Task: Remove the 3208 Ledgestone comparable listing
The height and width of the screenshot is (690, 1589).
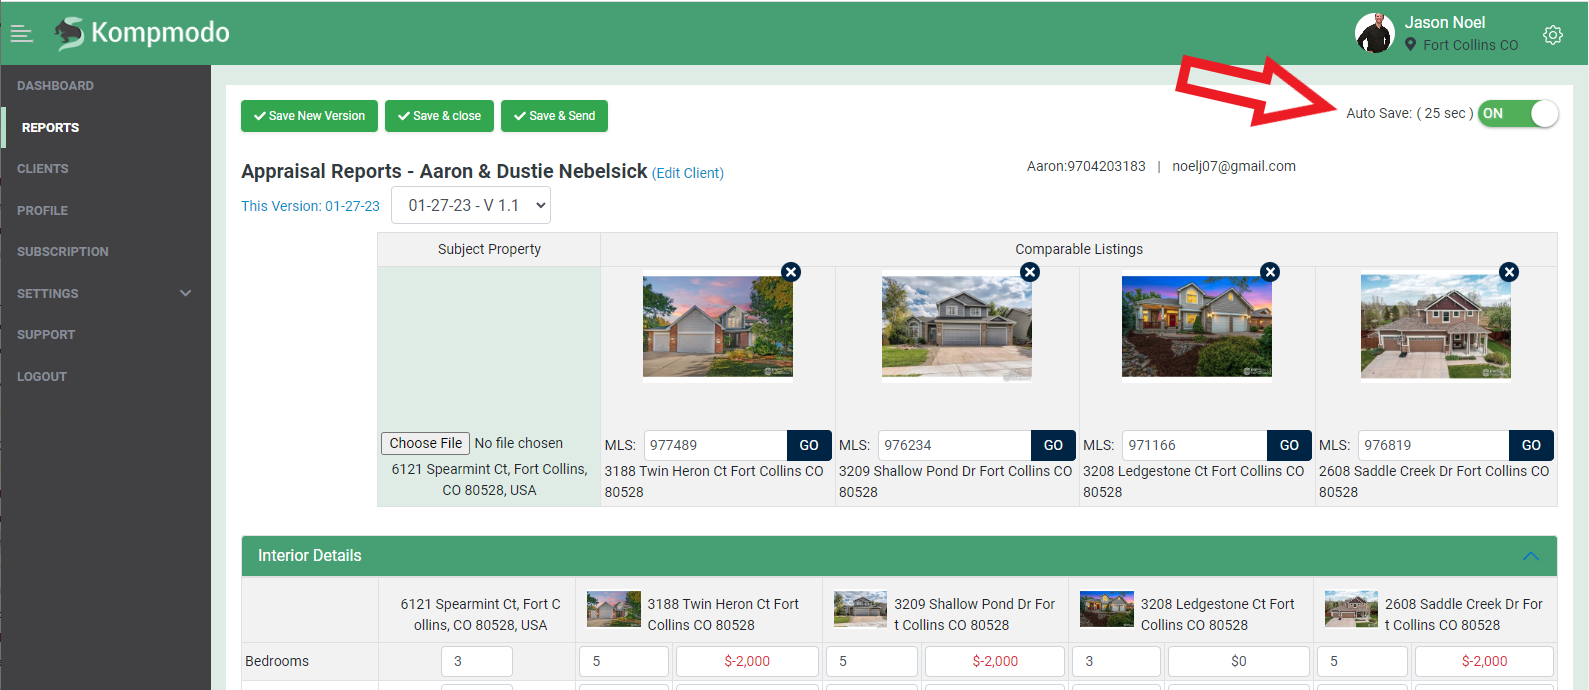Action: pyautogui.click(x=1270, y=272)
